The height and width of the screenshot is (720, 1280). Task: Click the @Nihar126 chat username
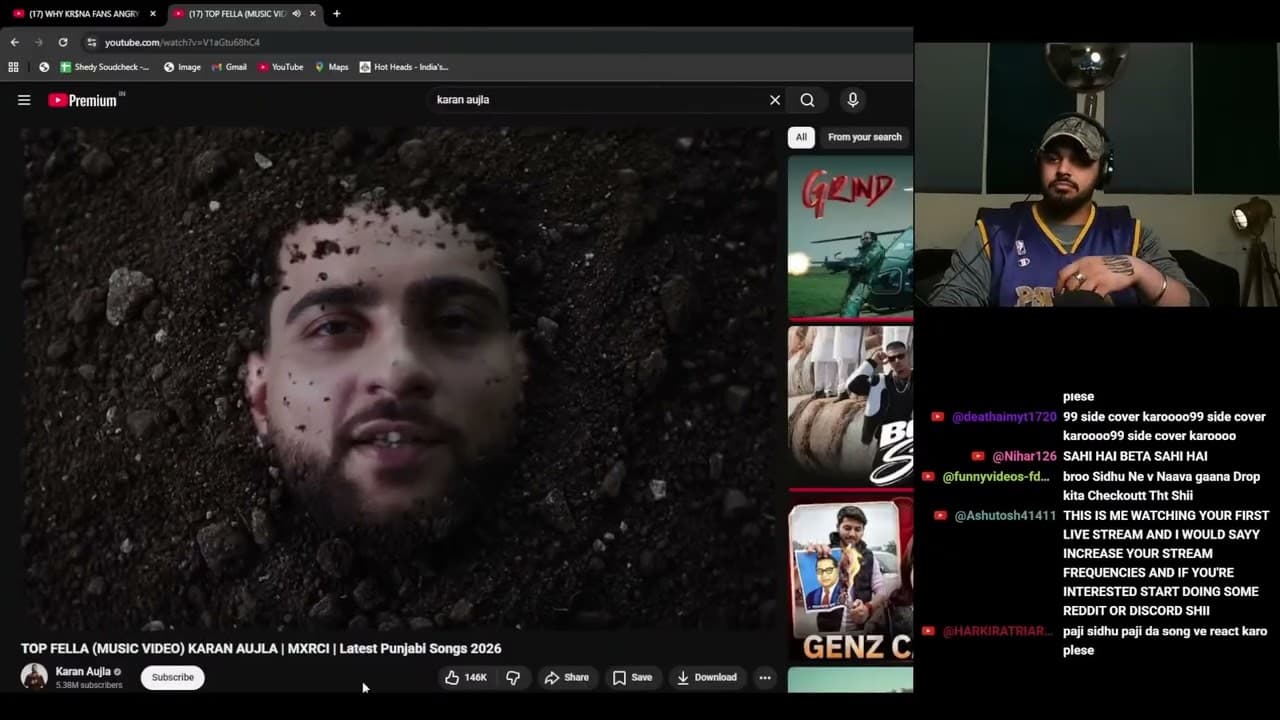tap(1024, 457)
